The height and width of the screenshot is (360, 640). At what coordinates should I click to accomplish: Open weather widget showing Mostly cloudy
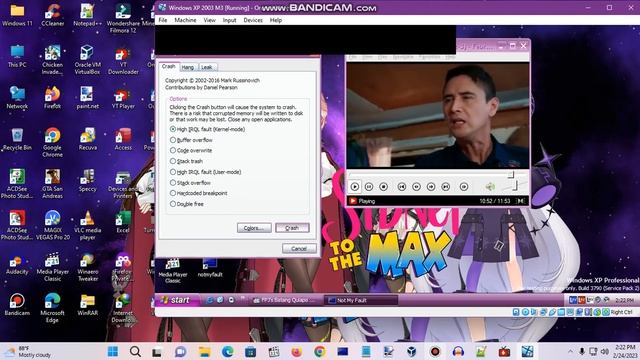click(x=28, y=351)
